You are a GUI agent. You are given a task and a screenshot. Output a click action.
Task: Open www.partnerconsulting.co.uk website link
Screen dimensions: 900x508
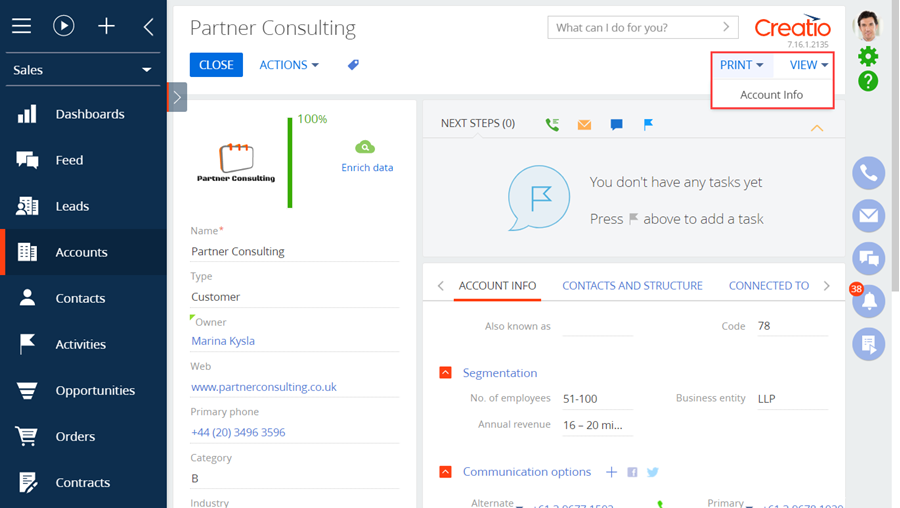pyautogui.click(x=264, y=387)
